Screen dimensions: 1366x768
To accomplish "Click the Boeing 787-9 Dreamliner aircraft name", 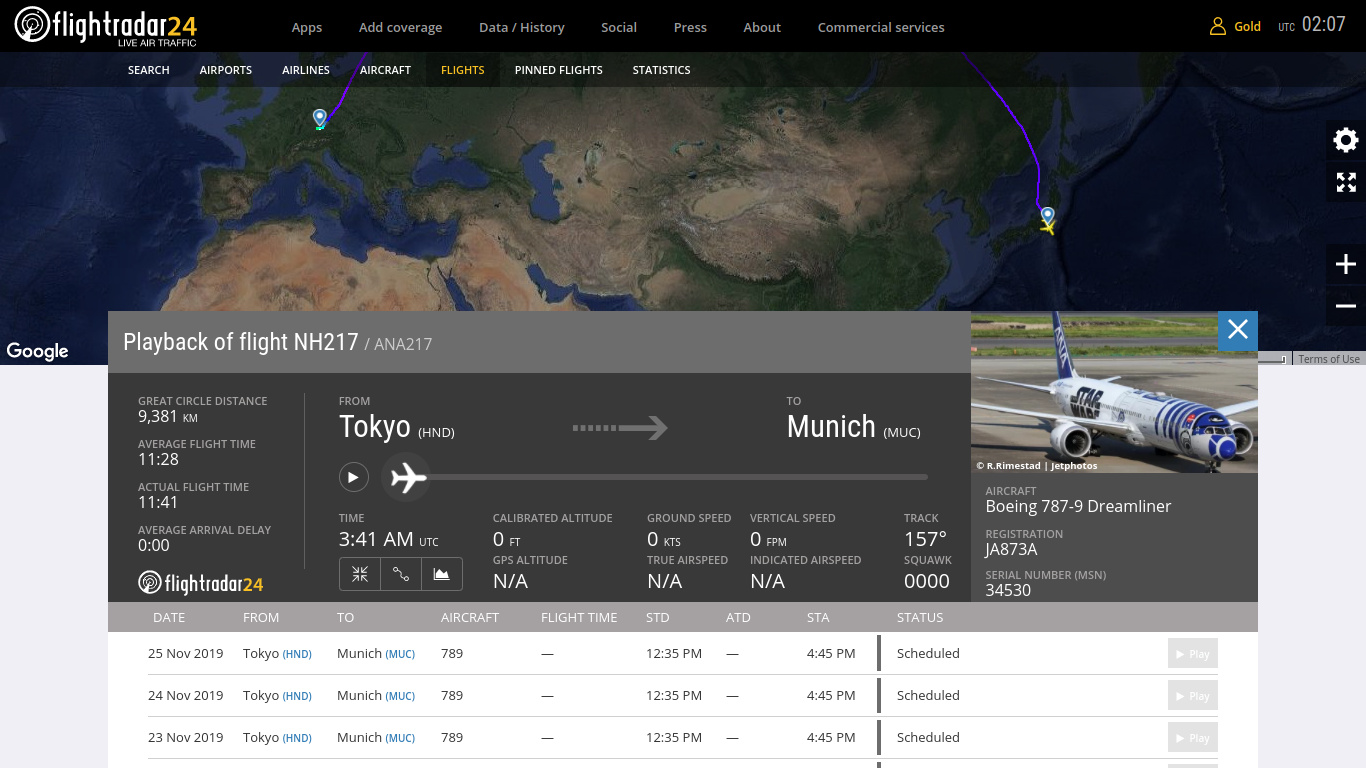I will [x=1078, y=506].
